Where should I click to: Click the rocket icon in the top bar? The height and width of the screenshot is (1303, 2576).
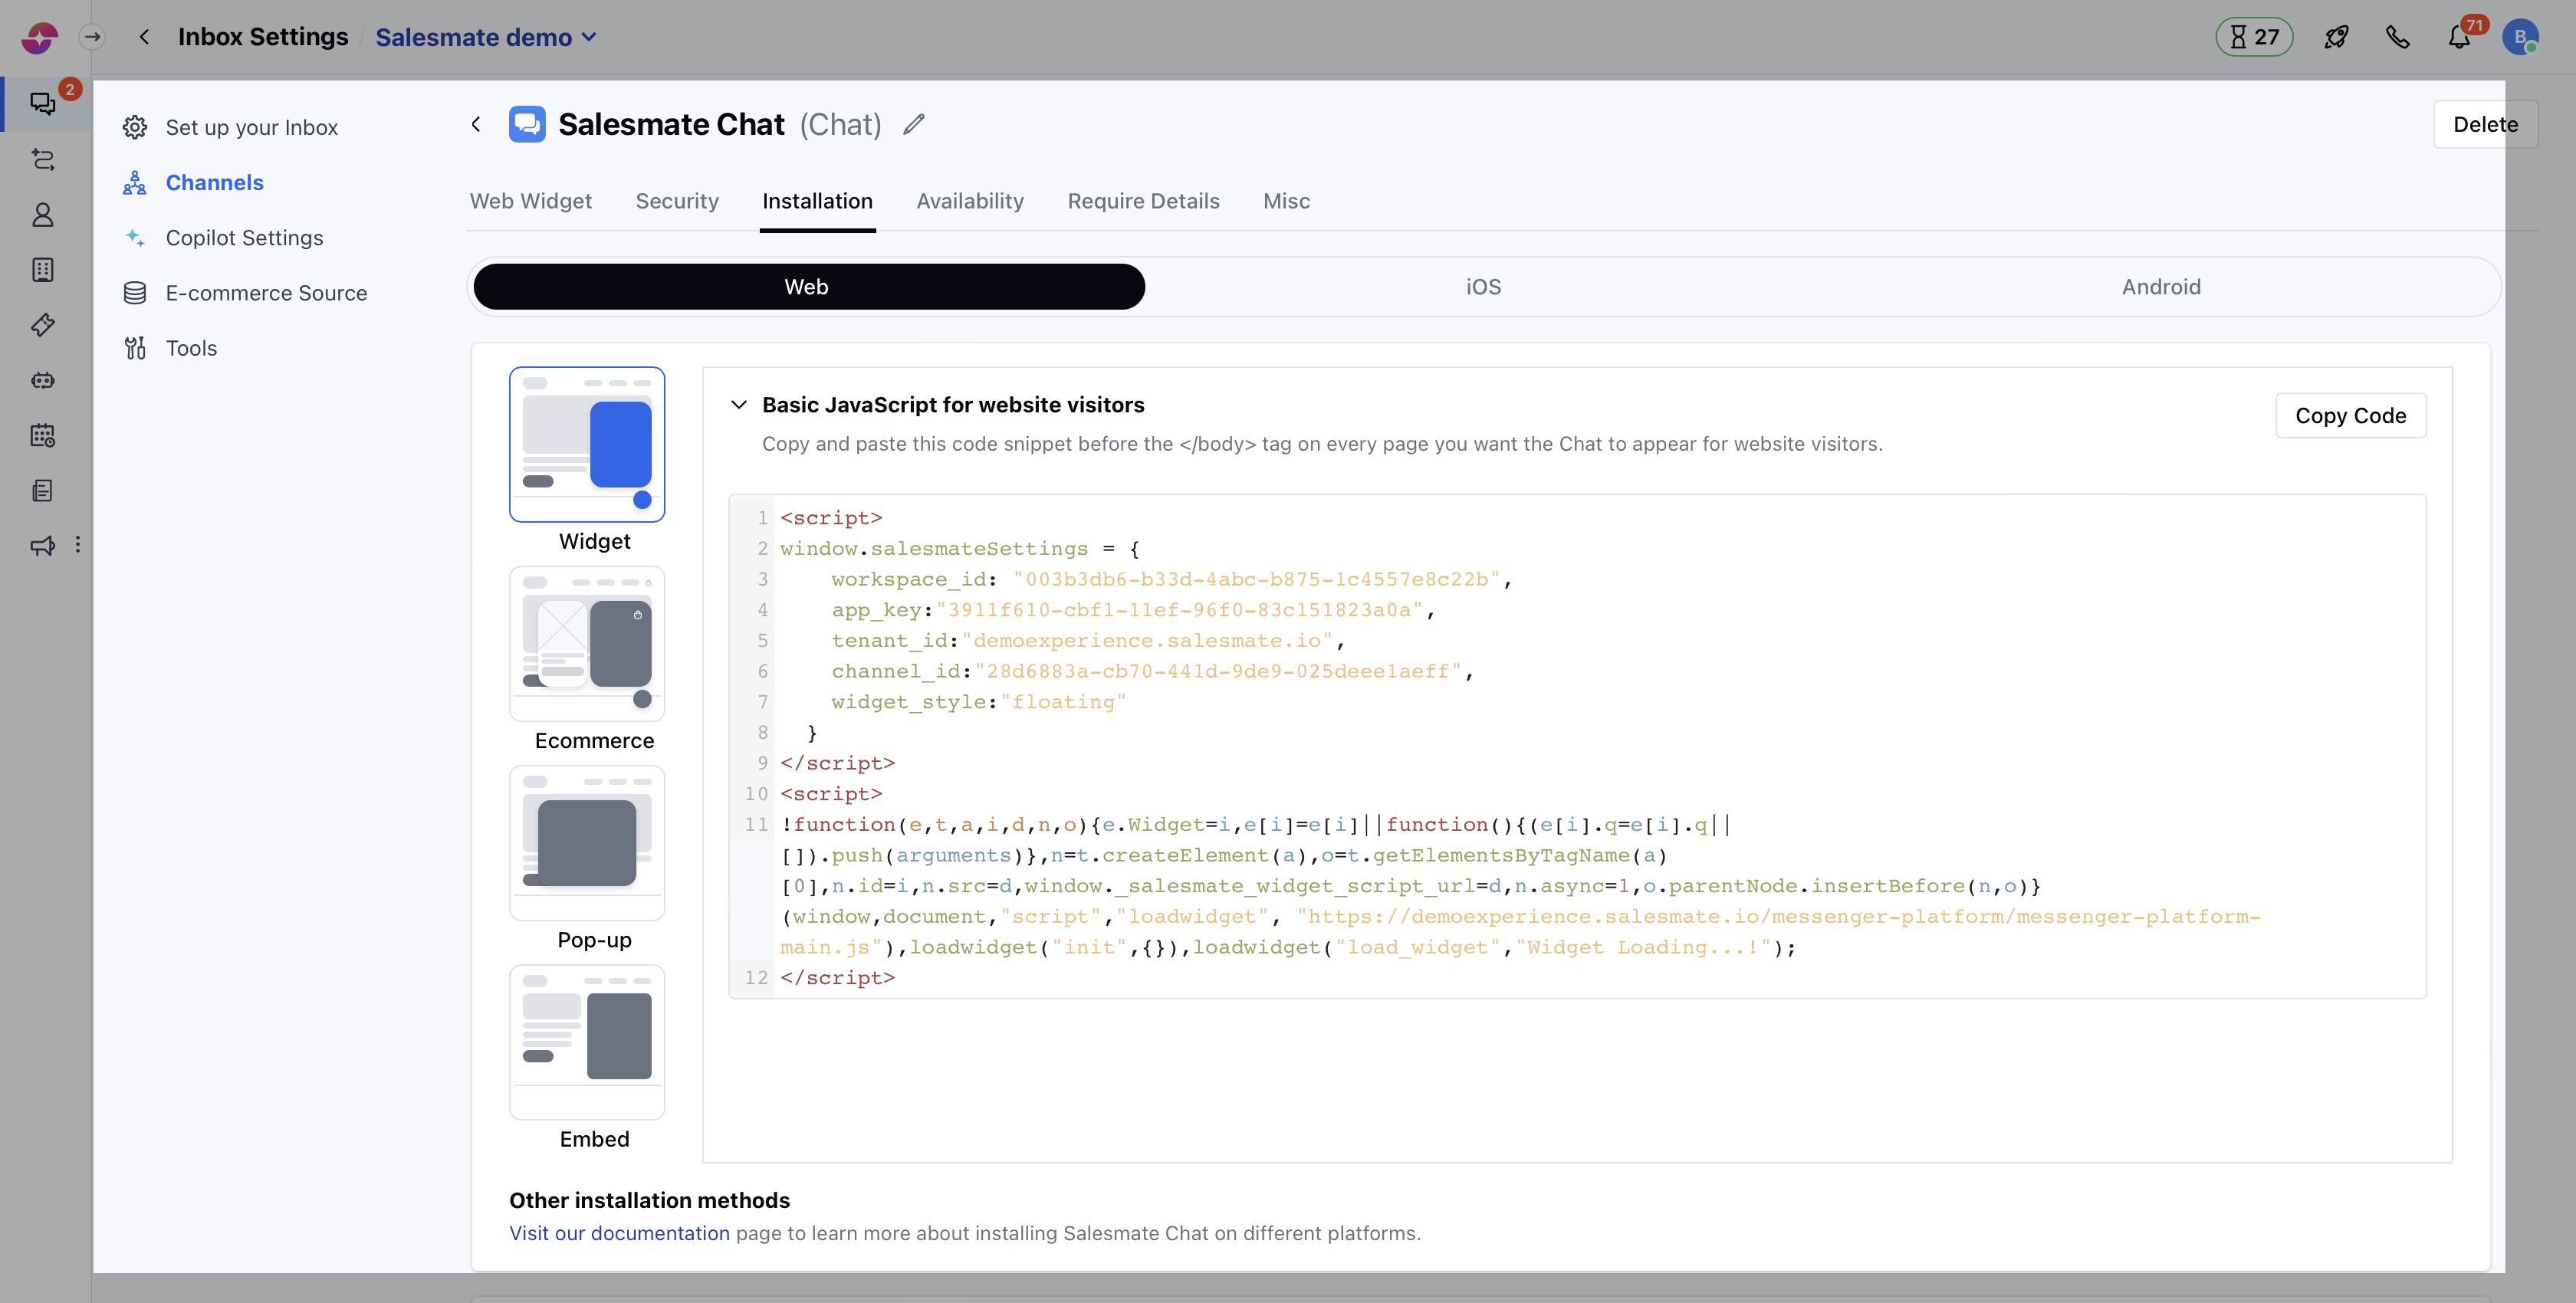[x=2336, y=36]
